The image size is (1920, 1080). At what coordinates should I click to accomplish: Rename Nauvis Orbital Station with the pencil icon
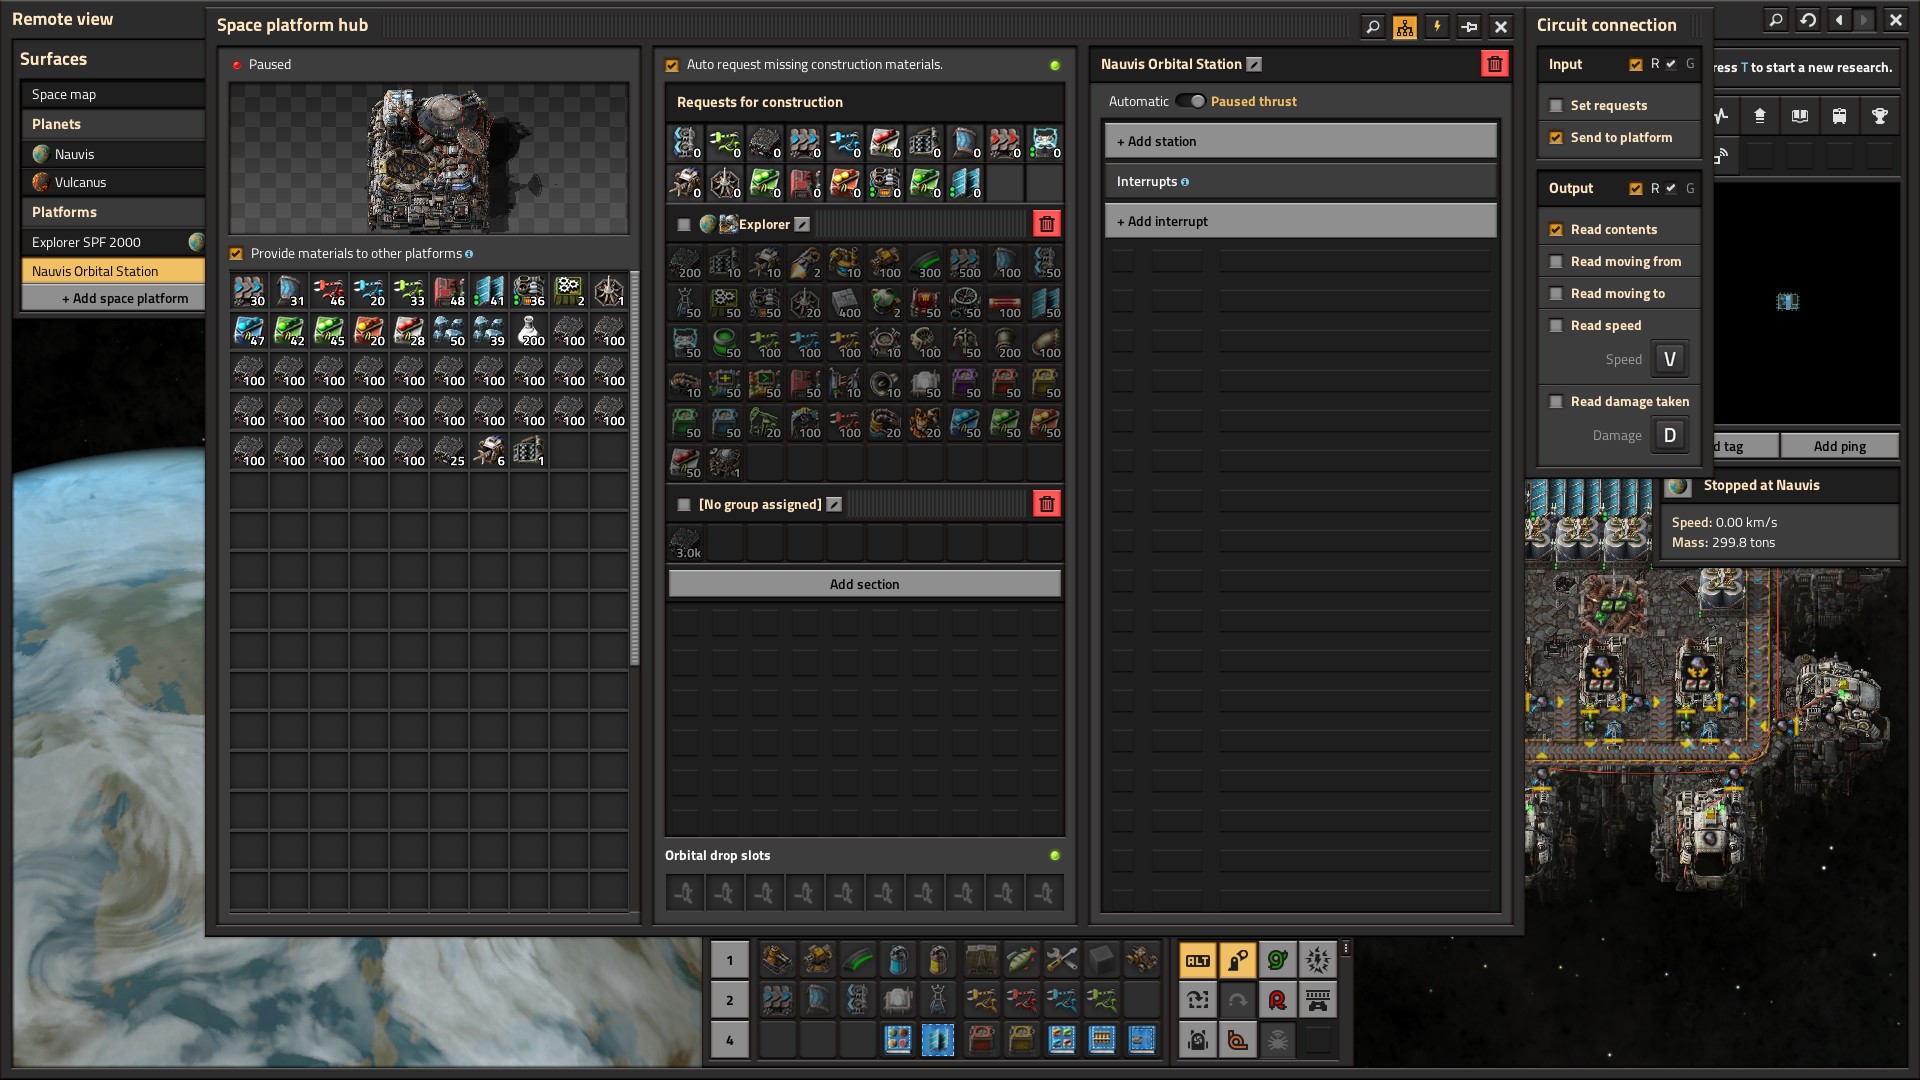tap(1254, 64)
